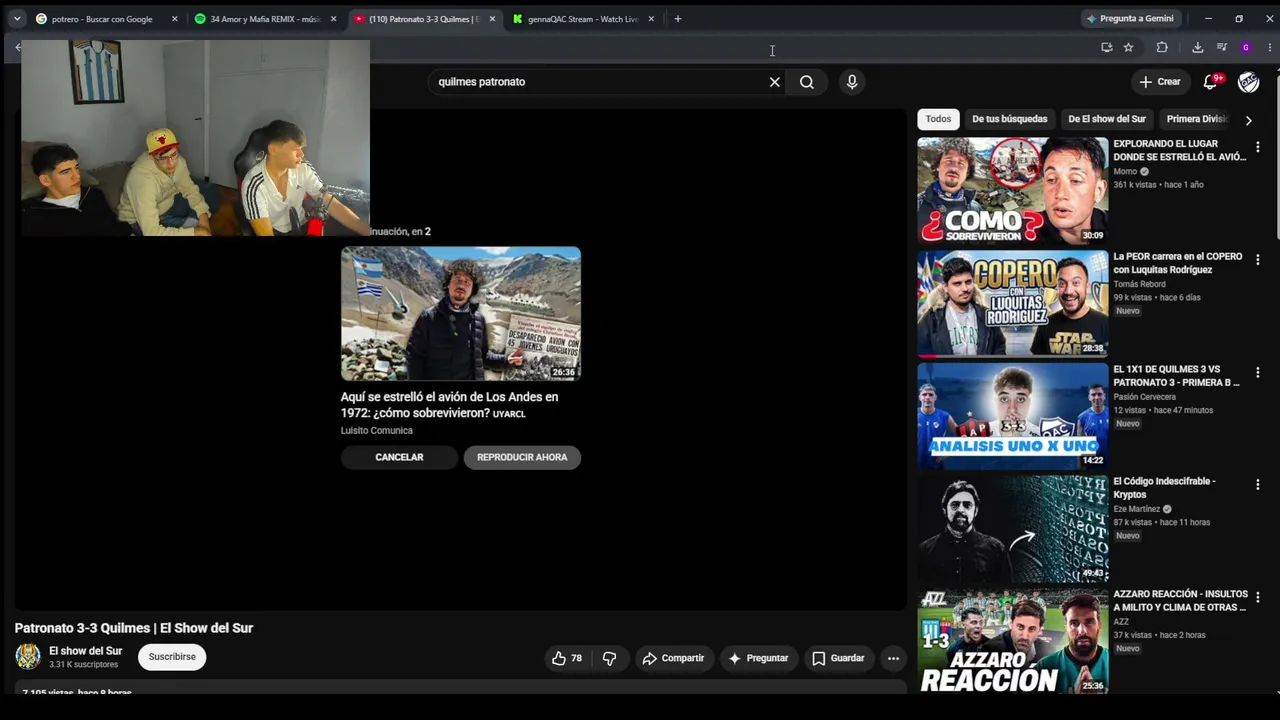Select the Todos filter chip
Screen dimensions: 1280x720
pos(938,119)
